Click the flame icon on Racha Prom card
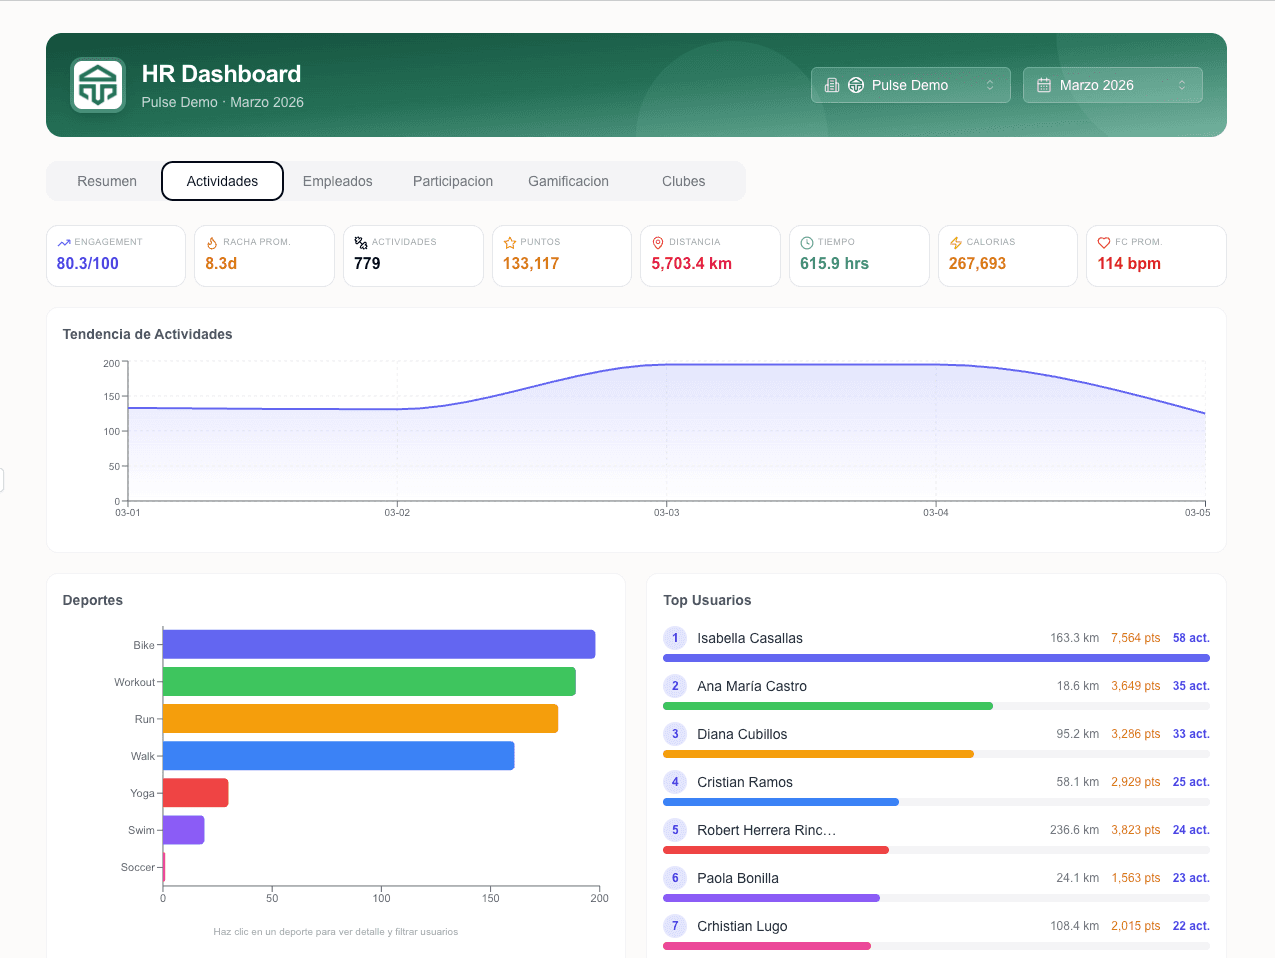1275x958 pixels. pyautogui.click(x=213, y=241)
